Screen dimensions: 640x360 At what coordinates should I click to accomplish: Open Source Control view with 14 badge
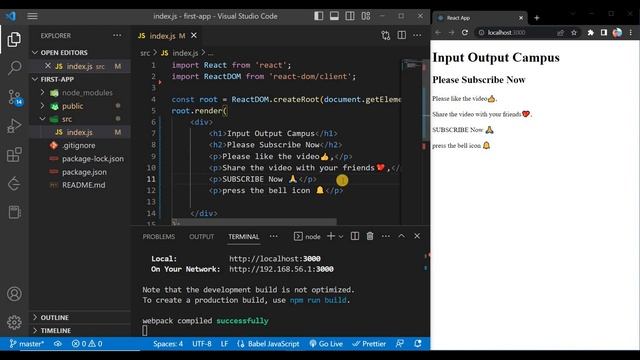click(x=15, y=97)
